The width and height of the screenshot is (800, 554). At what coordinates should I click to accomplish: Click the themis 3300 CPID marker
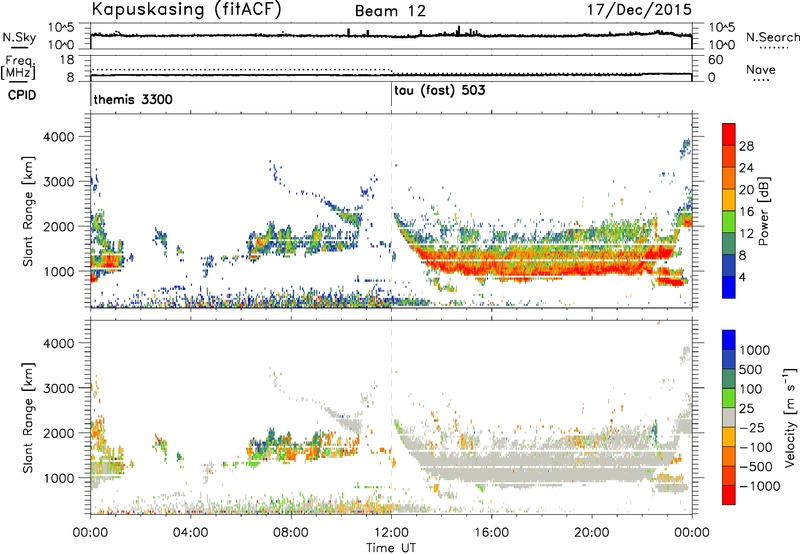coord(133,99)
